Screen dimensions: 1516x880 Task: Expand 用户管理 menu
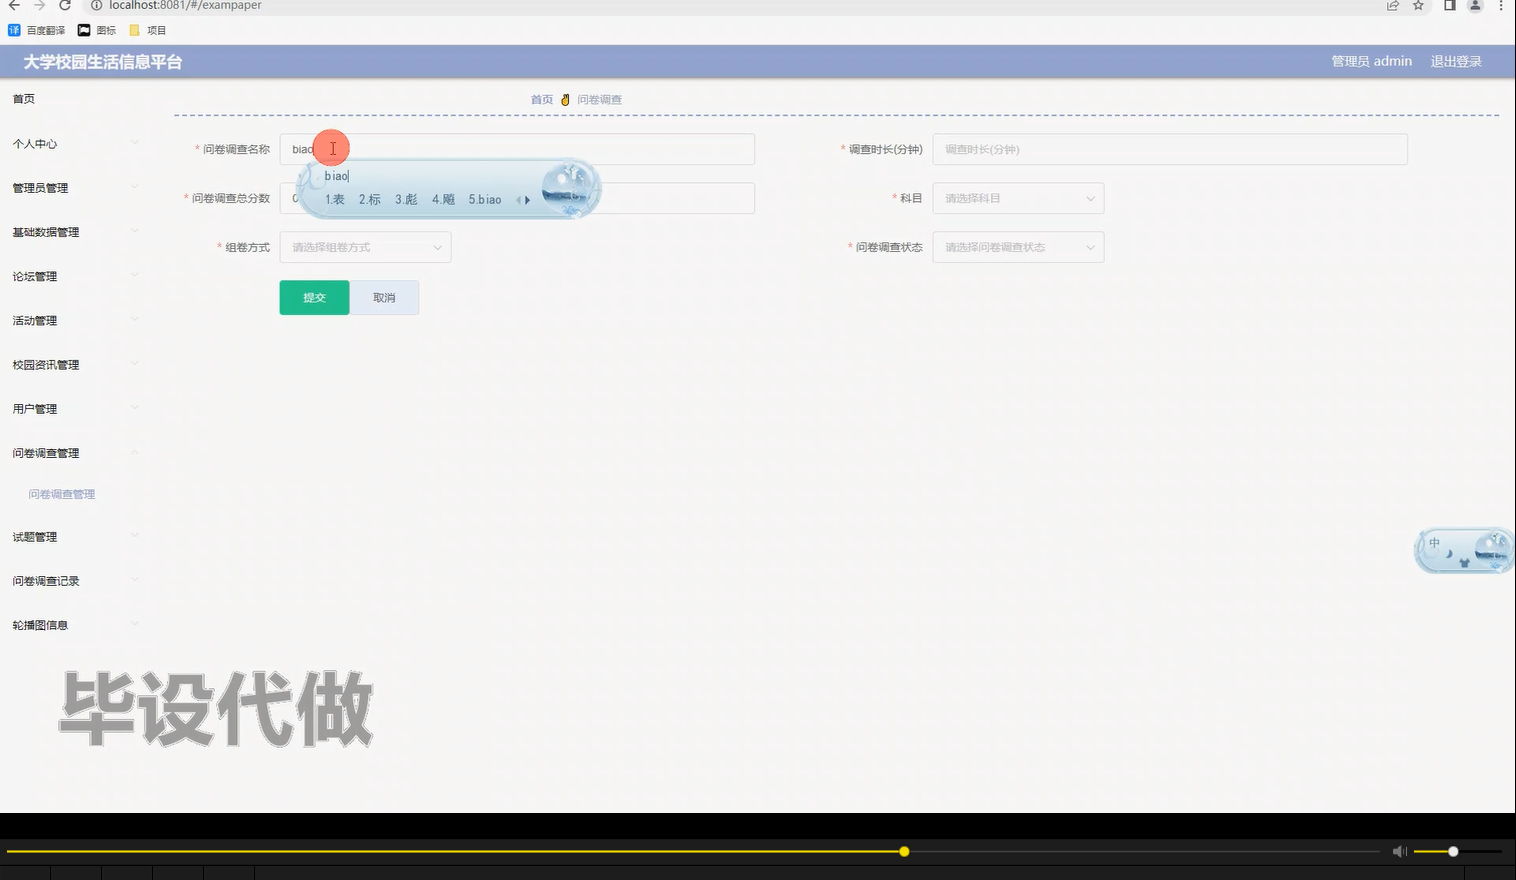[75, 409]
